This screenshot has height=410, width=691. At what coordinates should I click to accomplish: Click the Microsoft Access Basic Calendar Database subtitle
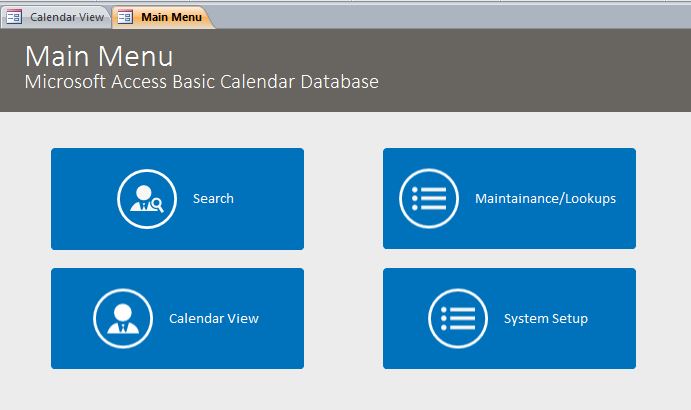[x=202, y=82]
